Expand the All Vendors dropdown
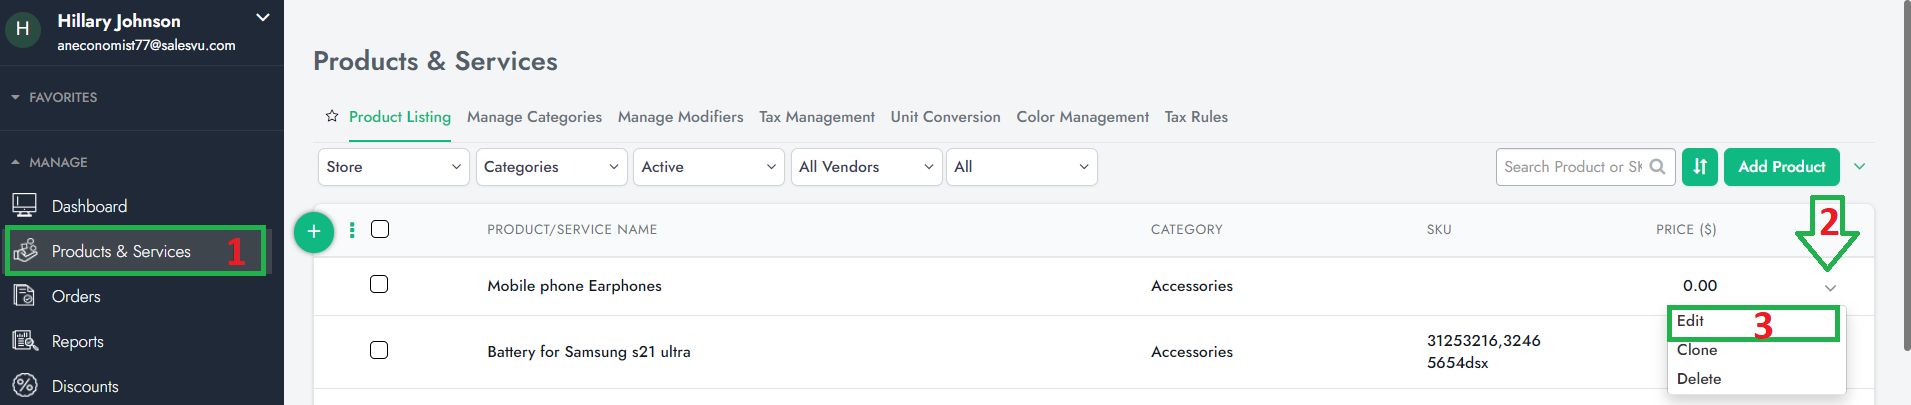This screenshot has height=405, width=1911. tap(866, 167)
